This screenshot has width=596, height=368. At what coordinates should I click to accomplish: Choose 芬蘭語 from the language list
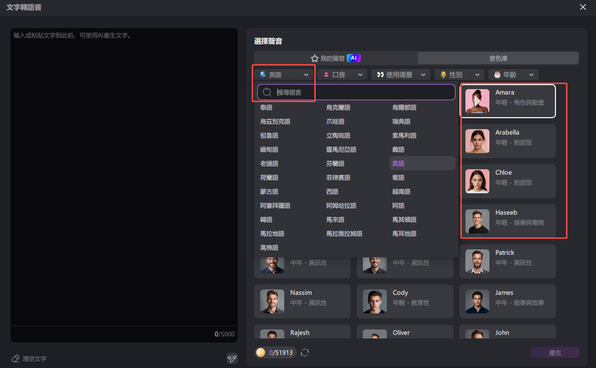tap(335, 163)
